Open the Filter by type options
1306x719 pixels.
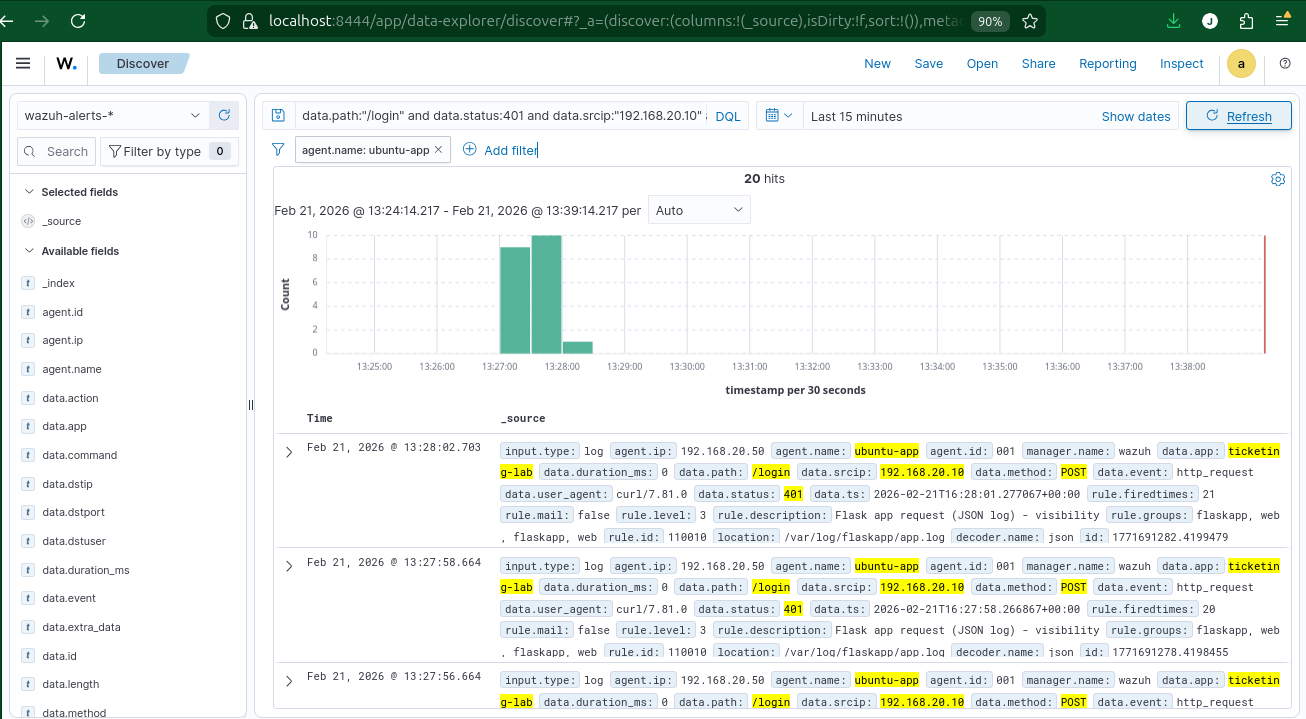(x=169, y=152)
